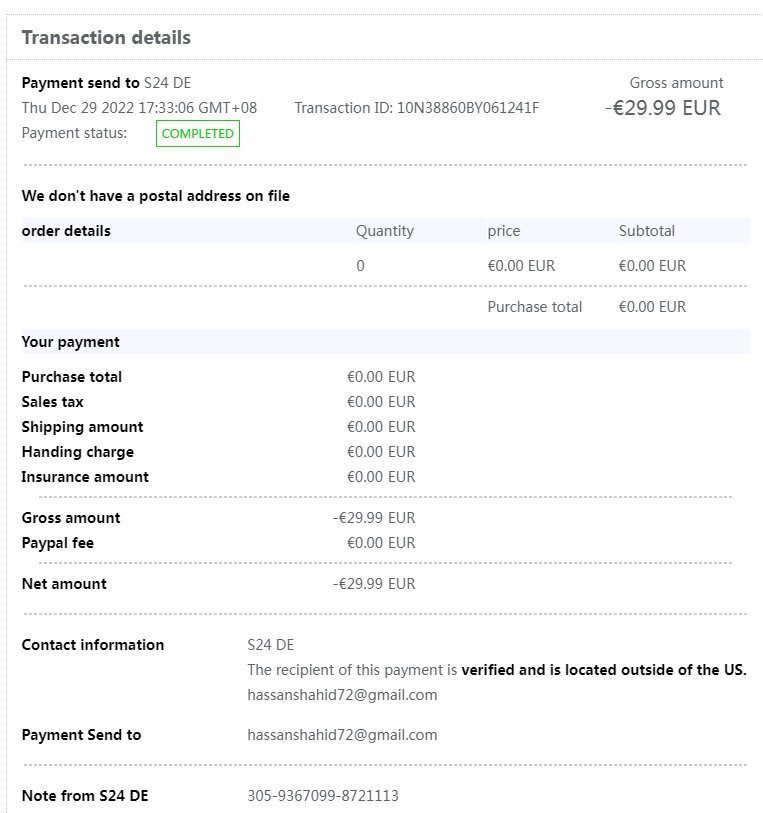763x813 pixels.
Task: Click the Net amount label
Action: click(64, 584)
